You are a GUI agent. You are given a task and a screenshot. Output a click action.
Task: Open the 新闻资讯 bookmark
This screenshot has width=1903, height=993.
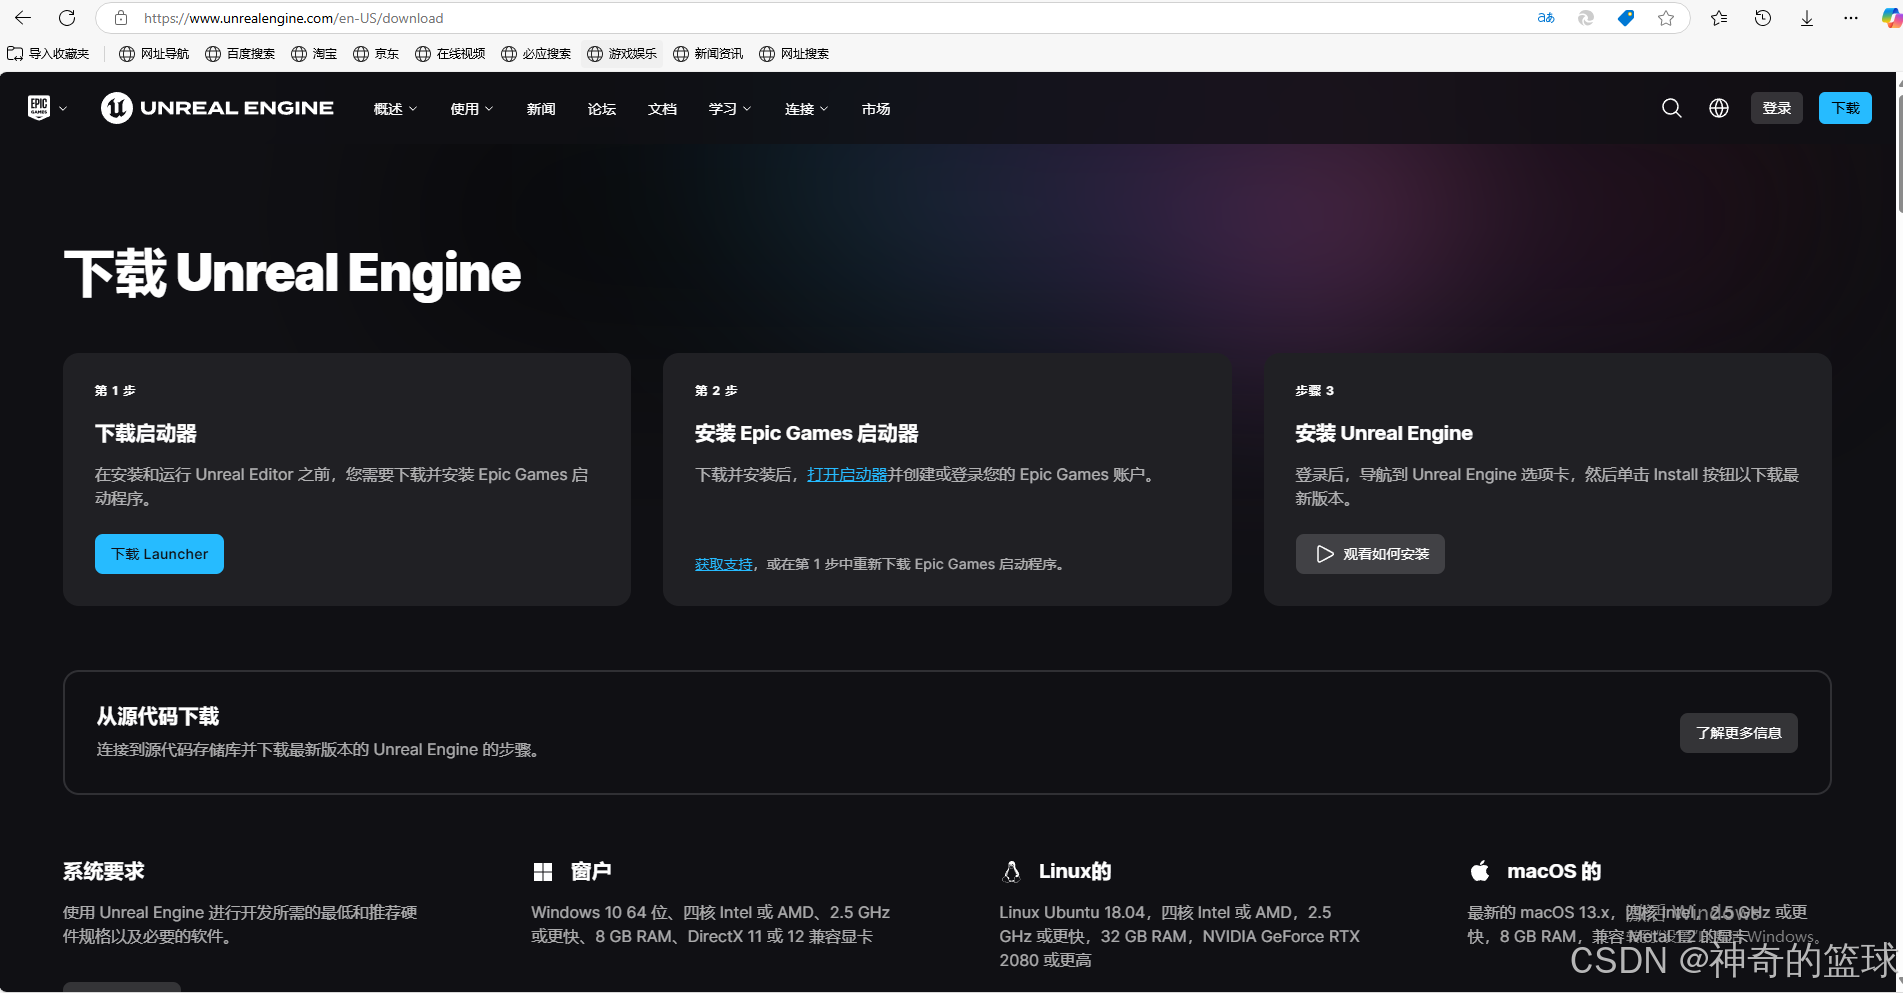click(708, 54)
